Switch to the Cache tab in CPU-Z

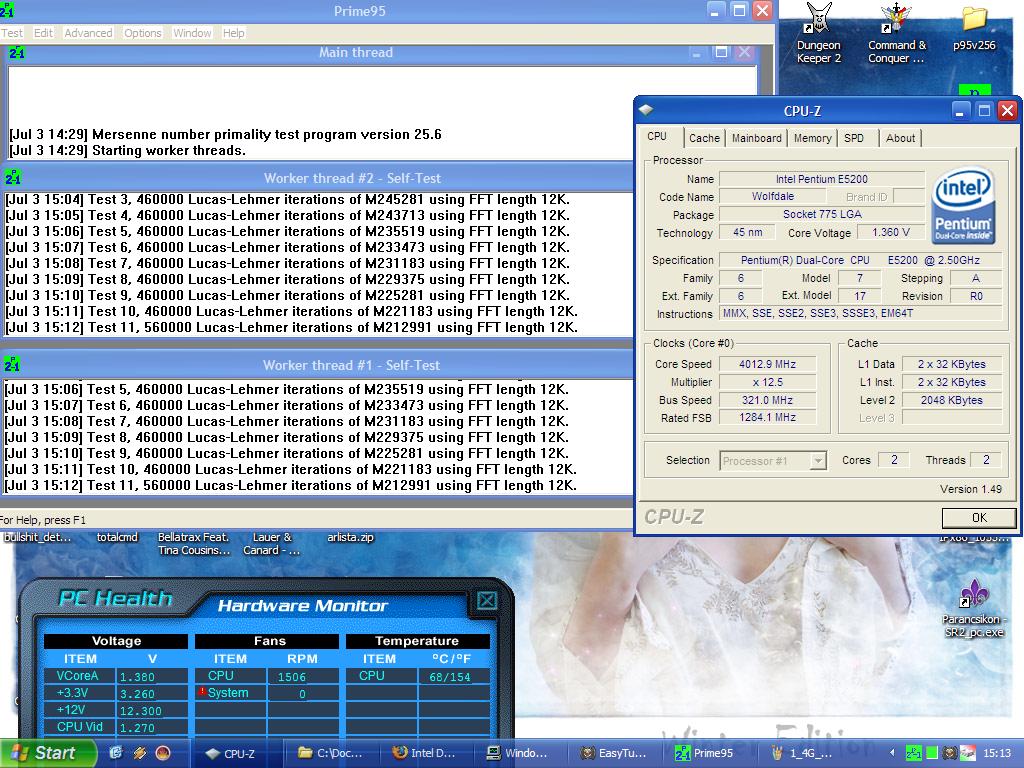coord(704,138)
